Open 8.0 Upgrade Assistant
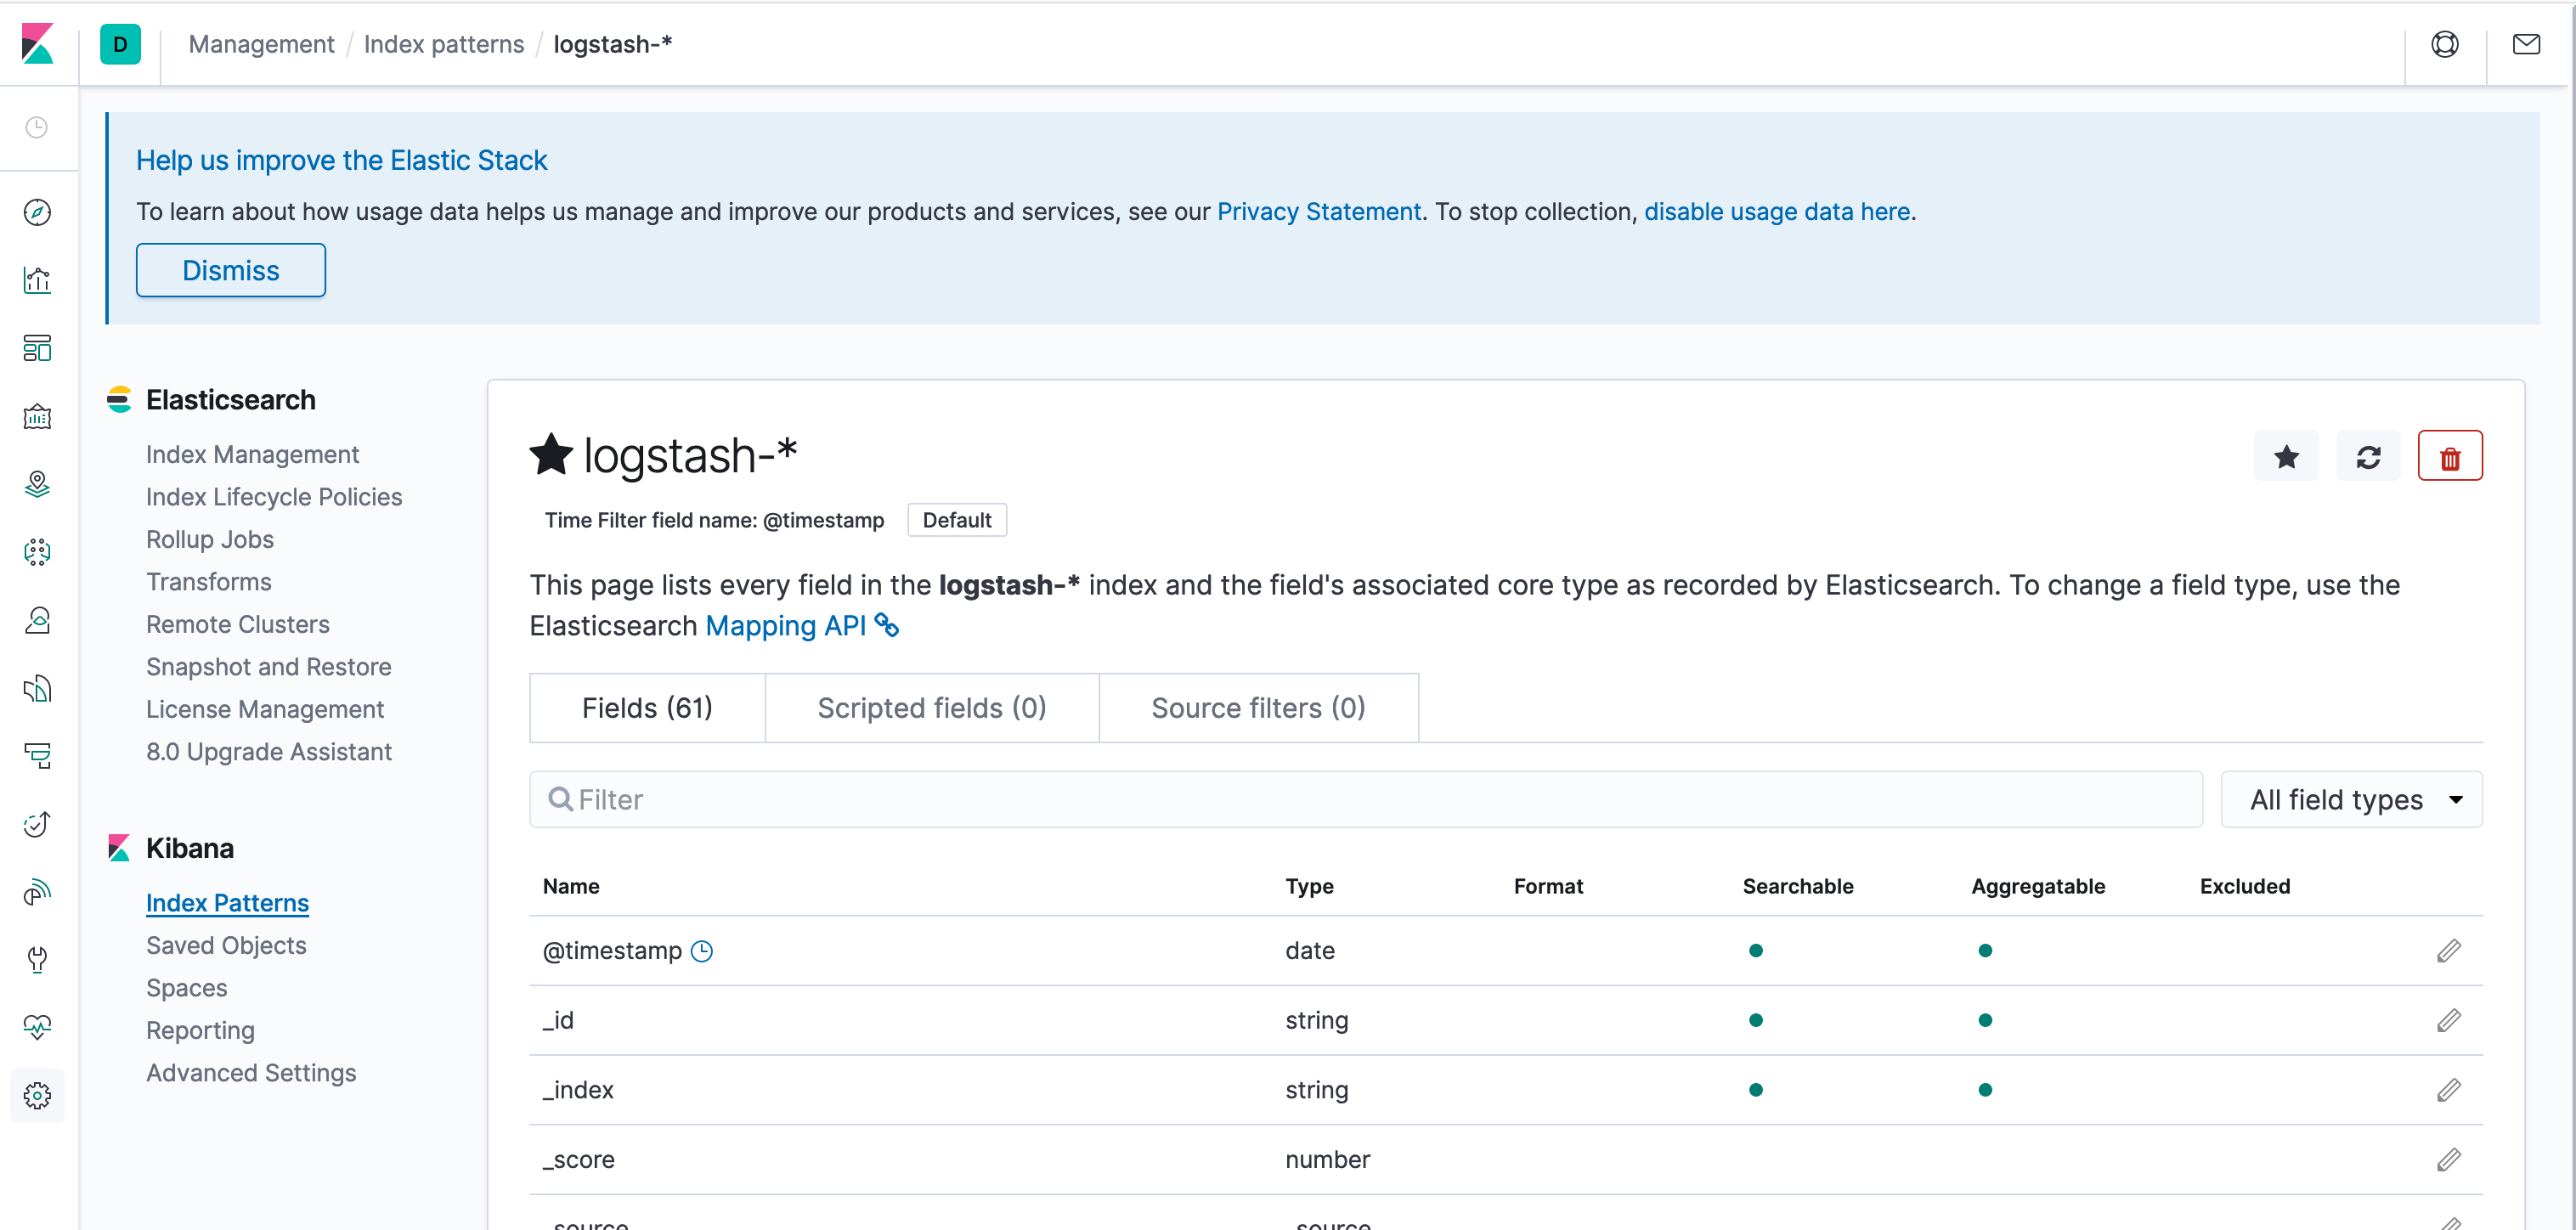The height and width of the screenshot is (1230, 2576). pyautogui.click(x=269, y=752)
